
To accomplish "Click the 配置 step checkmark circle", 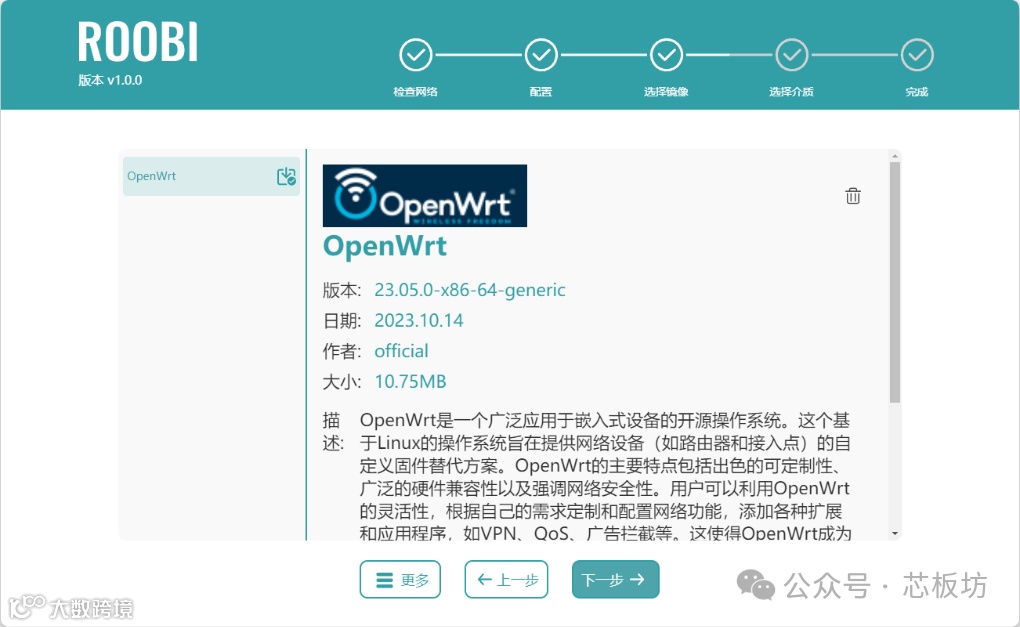I will tap(541, 55).
